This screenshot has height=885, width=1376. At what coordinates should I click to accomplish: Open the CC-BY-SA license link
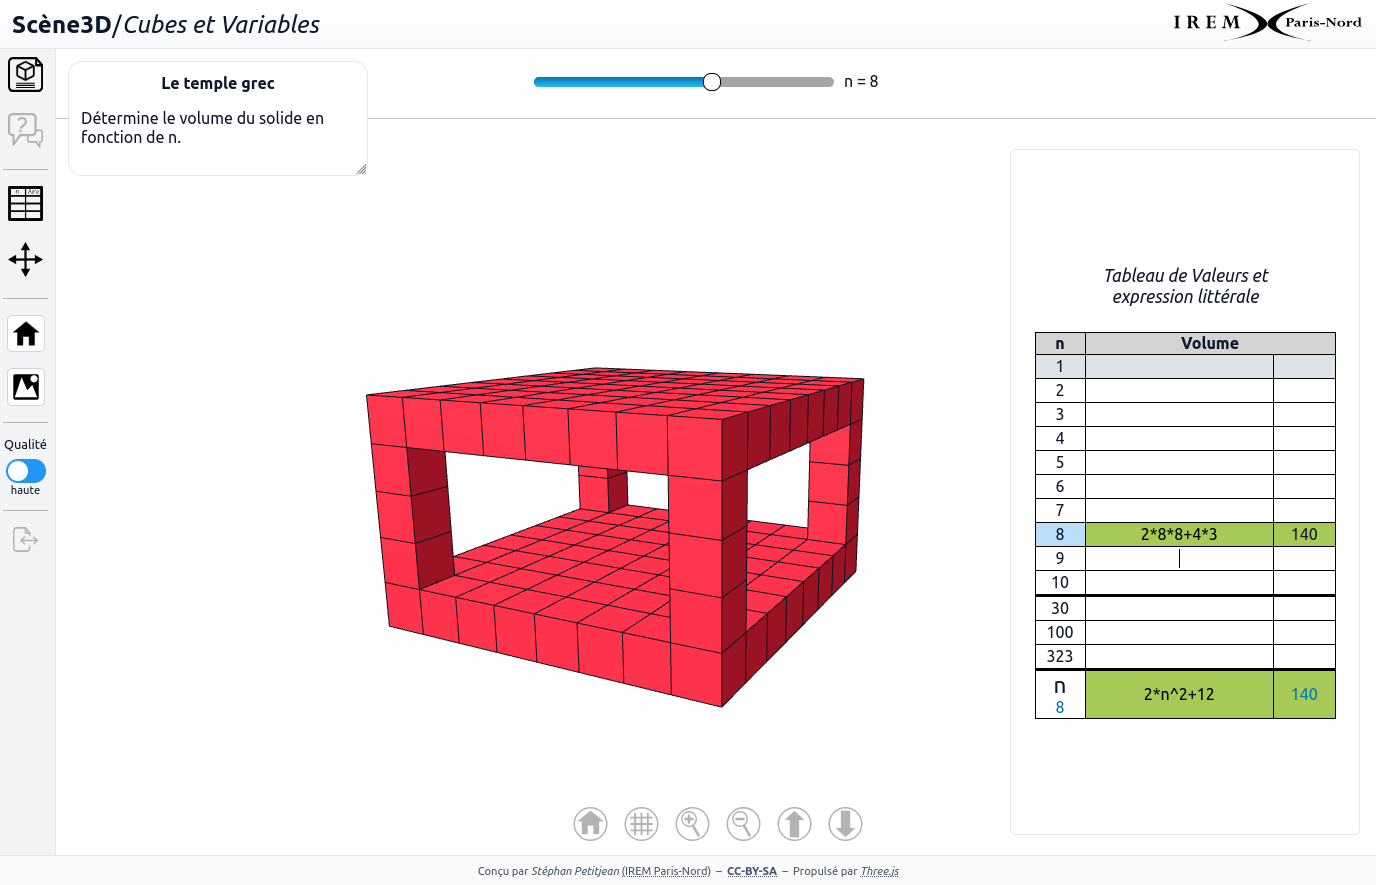(752, 871)
